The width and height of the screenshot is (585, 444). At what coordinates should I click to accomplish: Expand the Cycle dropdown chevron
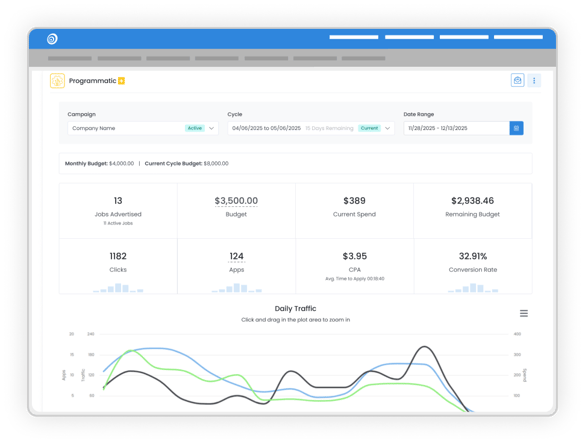(388, 128)
